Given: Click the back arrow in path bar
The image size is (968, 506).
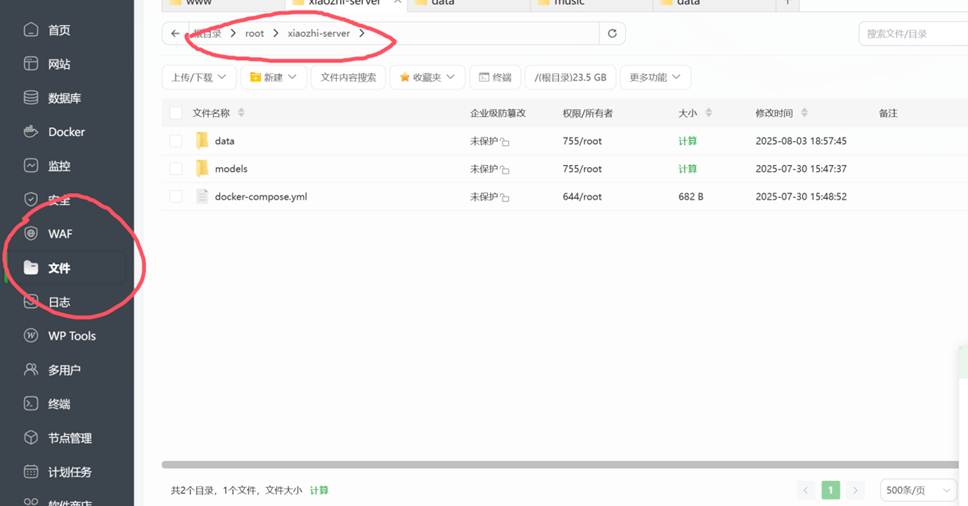Looking at the screenshot, I should pyautogui.click(x=175, y=33).
